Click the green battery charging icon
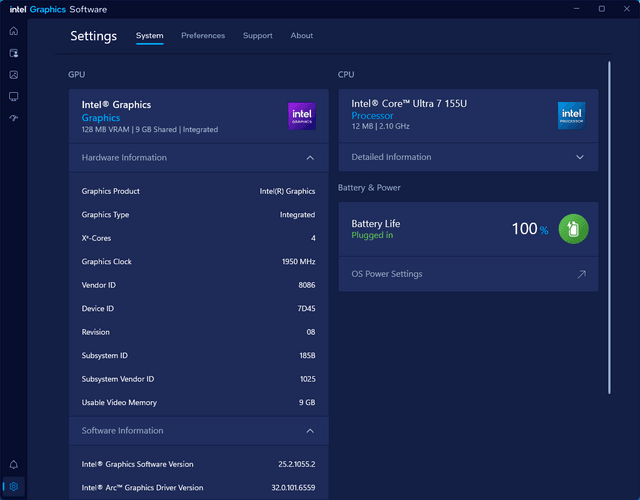 coord(573,229)
